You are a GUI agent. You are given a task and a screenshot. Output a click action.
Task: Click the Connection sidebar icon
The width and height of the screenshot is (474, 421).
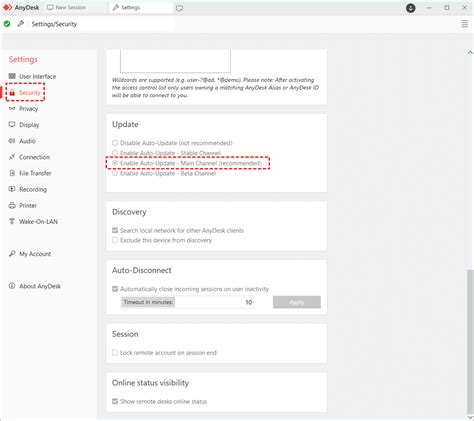(x=12, y=157)
